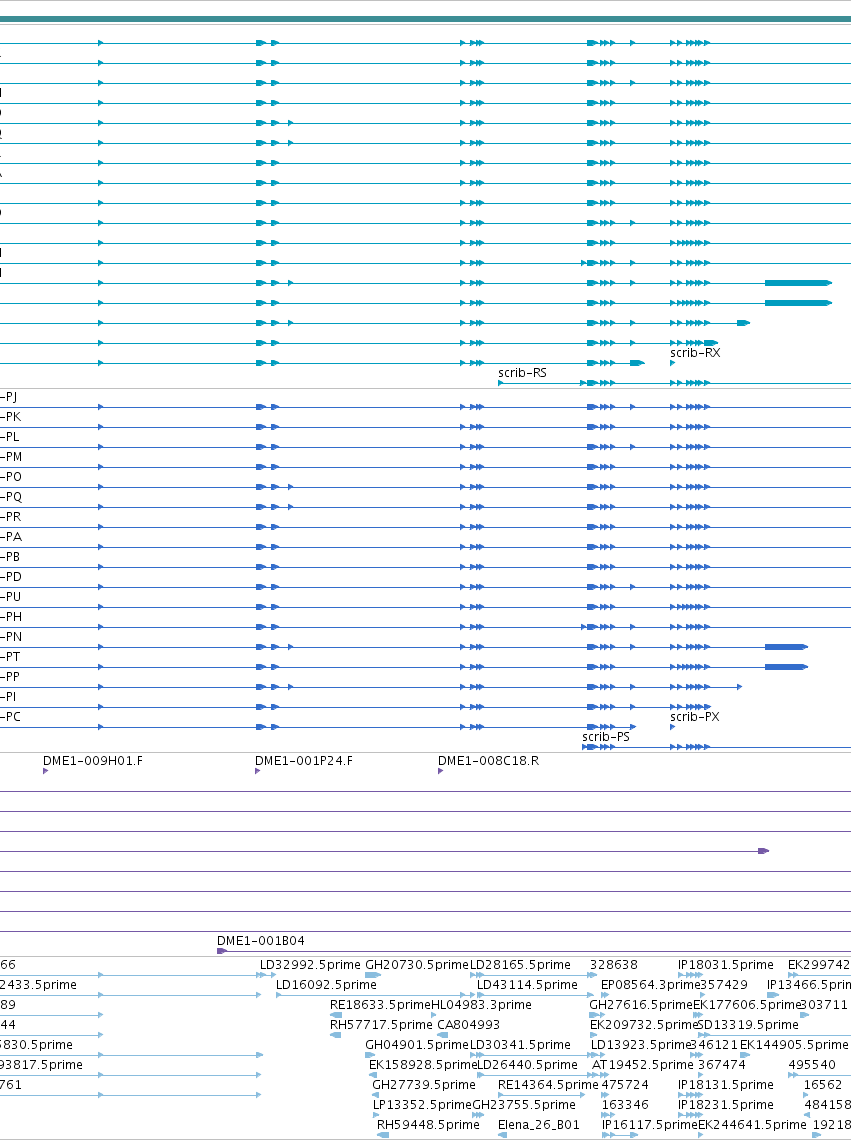851x1140 pixels.
Task: Select the -PT isoform row label
Action: click(x=10, y=657)
